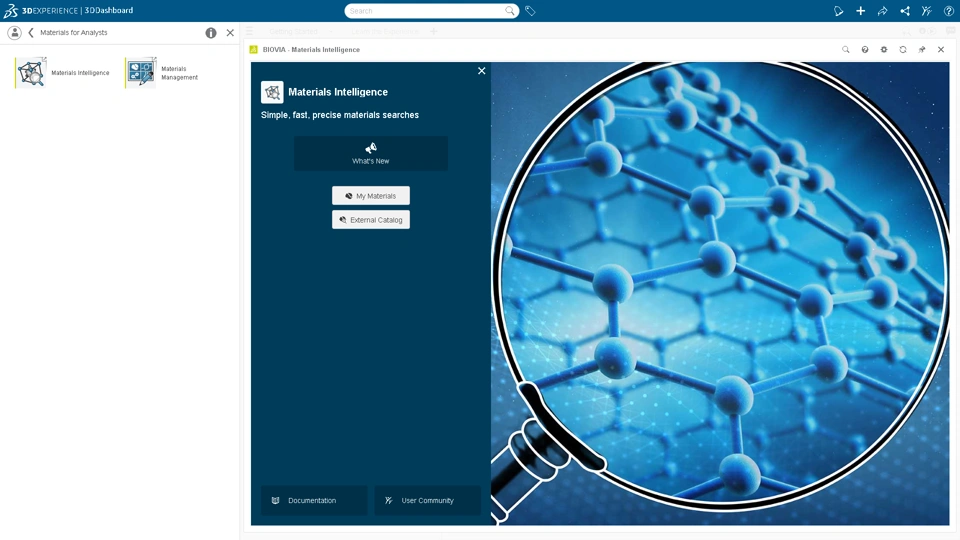
Task: Open help in the BIOVIA widget header
Action: tap(864, 50)
